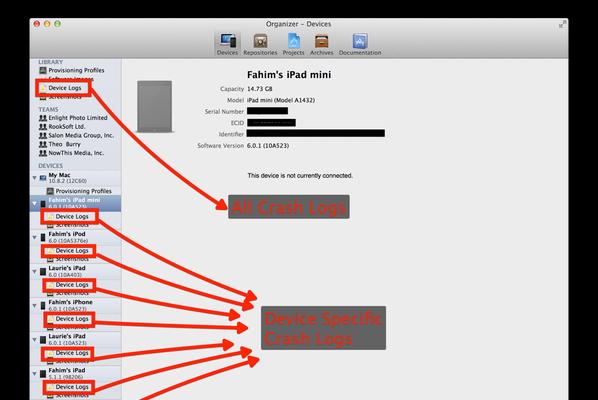Screen dimensions: 598x400
Task: Open Device Logs under Fahim's iPod
Action: (x=68, y=251)
